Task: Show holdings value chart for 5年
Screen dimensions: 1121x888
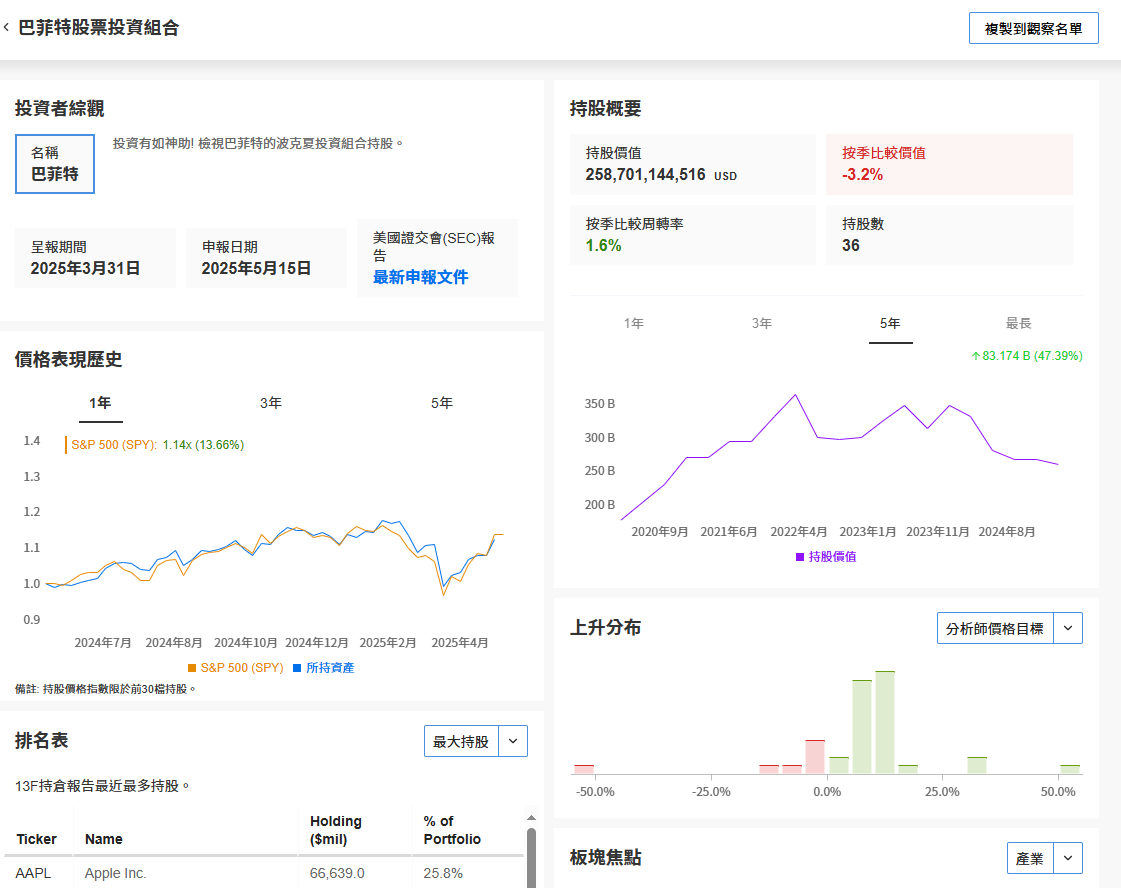Action: 890,324
